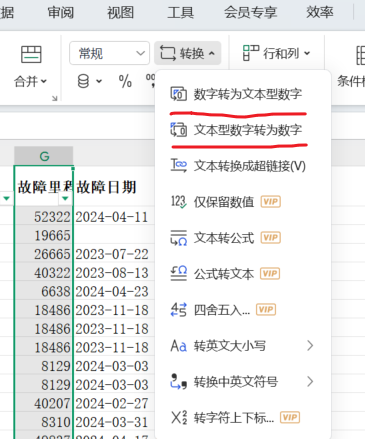The width and height of the screenshot is (365, 439).
Task: Click the 转换 swap arrows icon
Action: [x=168, y=53]
